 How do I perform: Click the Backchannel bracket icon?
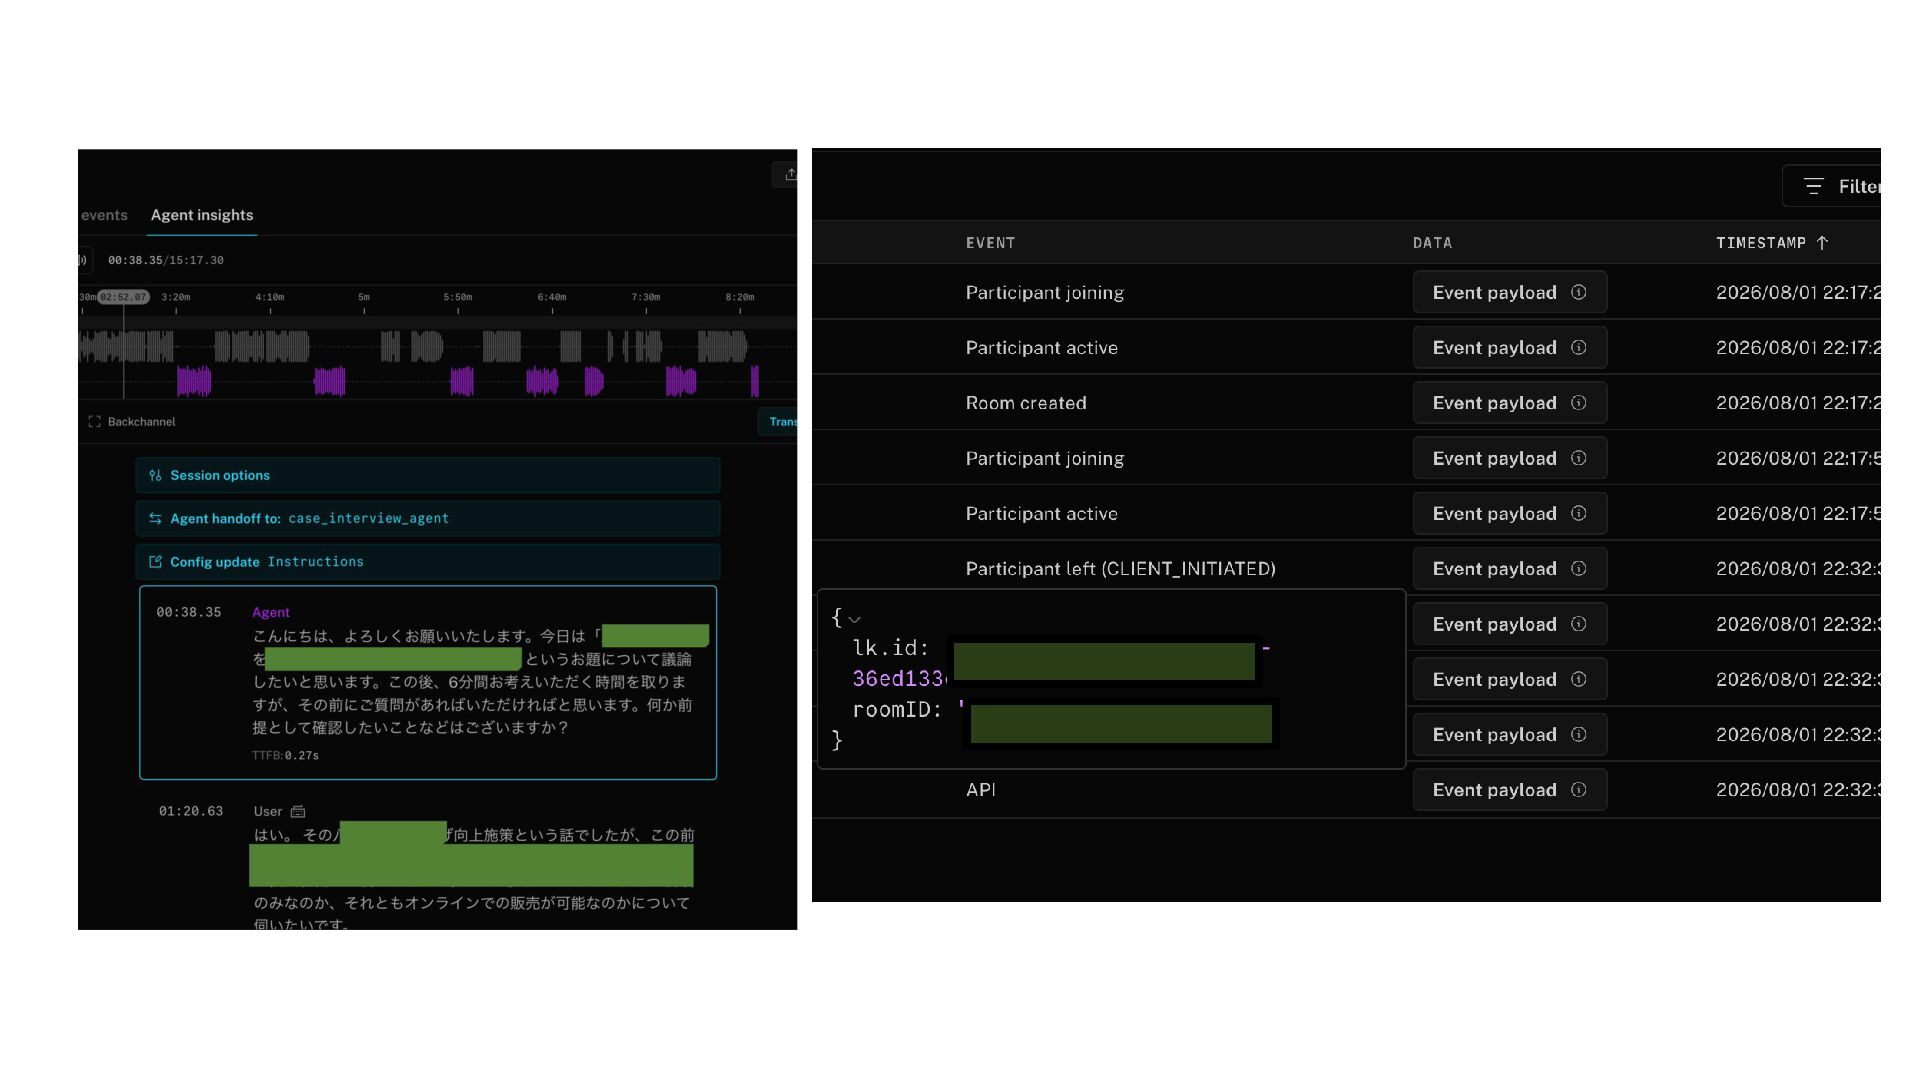click(95, 422)
